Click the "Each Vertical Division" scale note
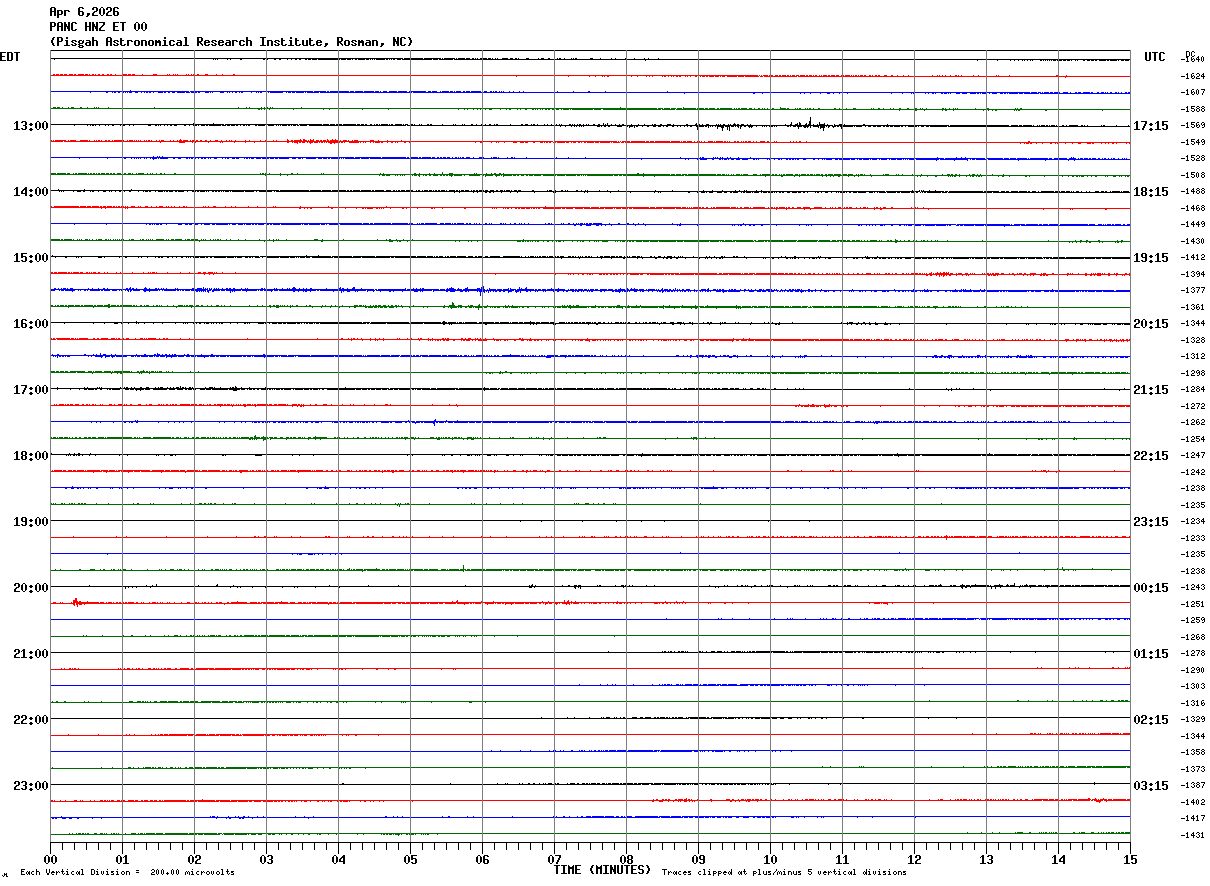This screenshot has width=1210, height=886. click(x=127, y=872)
